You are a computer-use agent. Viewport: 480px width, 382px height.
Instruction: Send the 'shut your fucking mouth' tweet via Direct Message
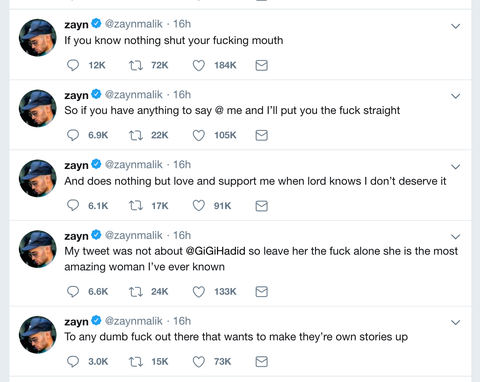262,65
